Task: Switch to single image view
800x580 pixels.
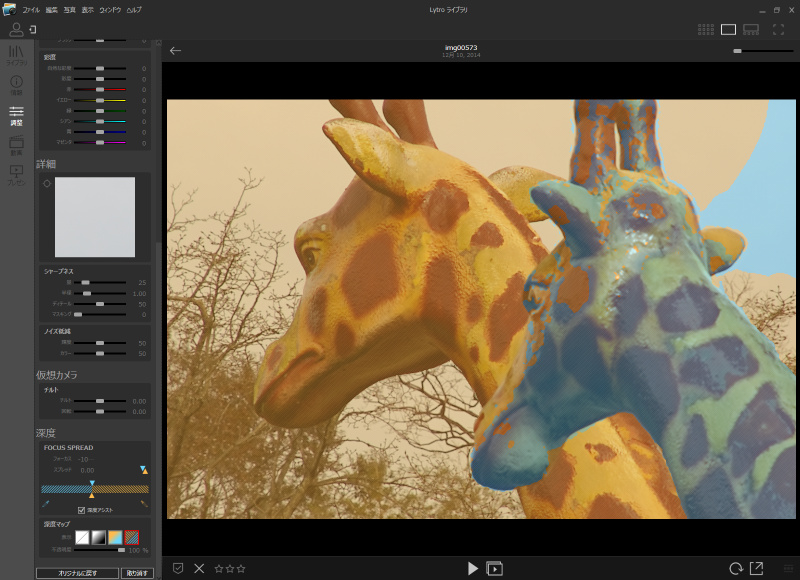Action: (728, 30)
